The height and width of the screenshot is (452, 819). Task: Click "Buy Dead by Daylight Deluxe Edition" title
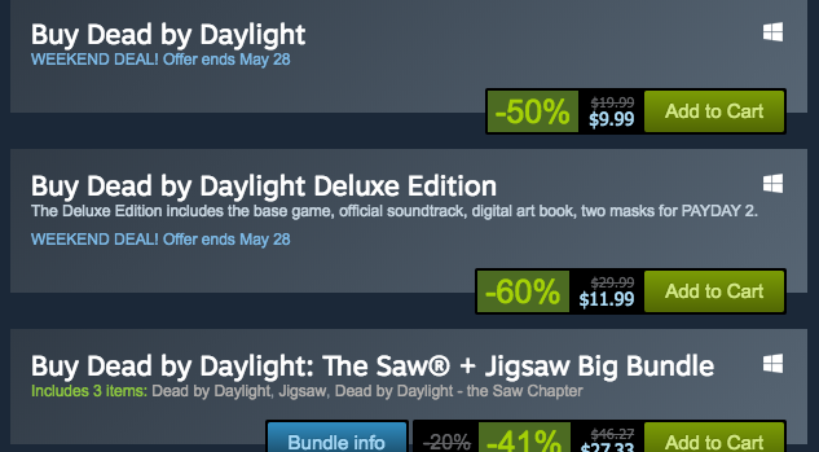(264, 185)
